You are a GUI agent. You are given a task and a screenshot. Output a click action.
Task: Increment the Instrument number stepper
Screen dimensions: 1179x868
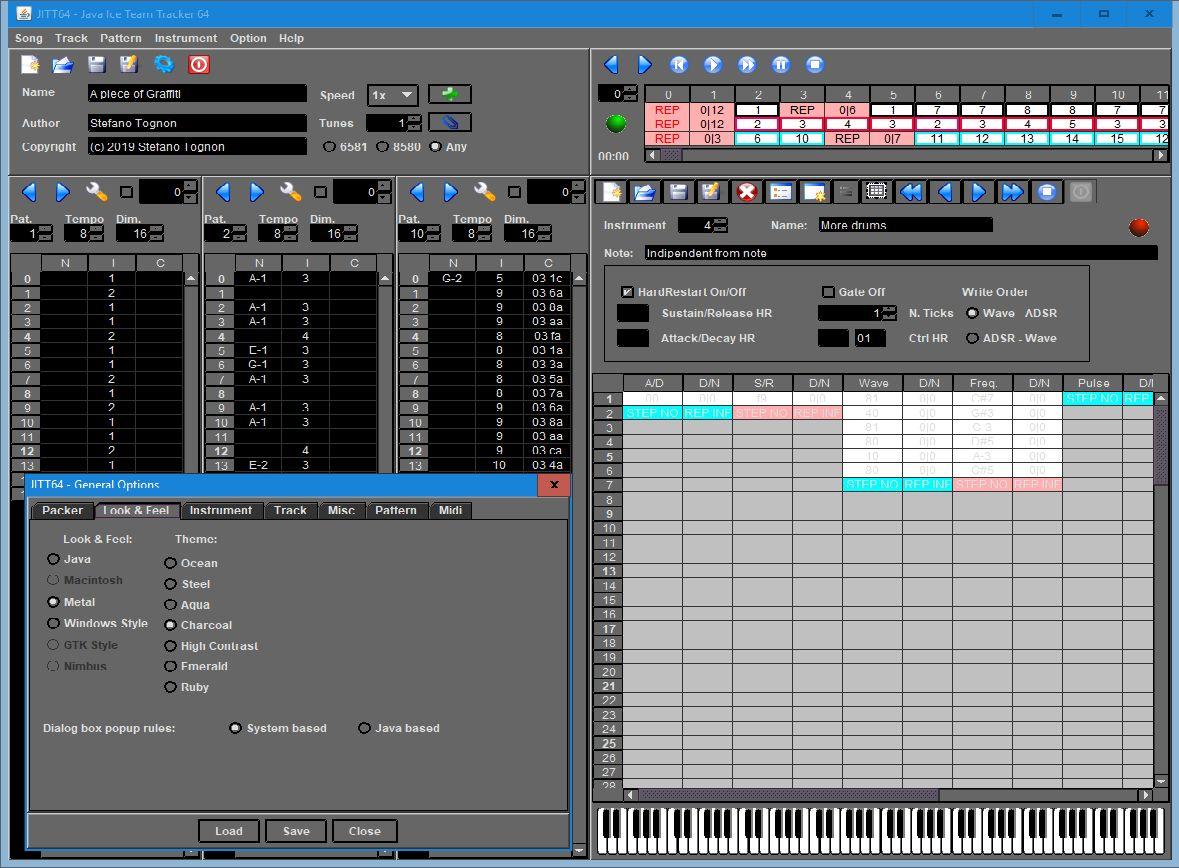point(720,221)
